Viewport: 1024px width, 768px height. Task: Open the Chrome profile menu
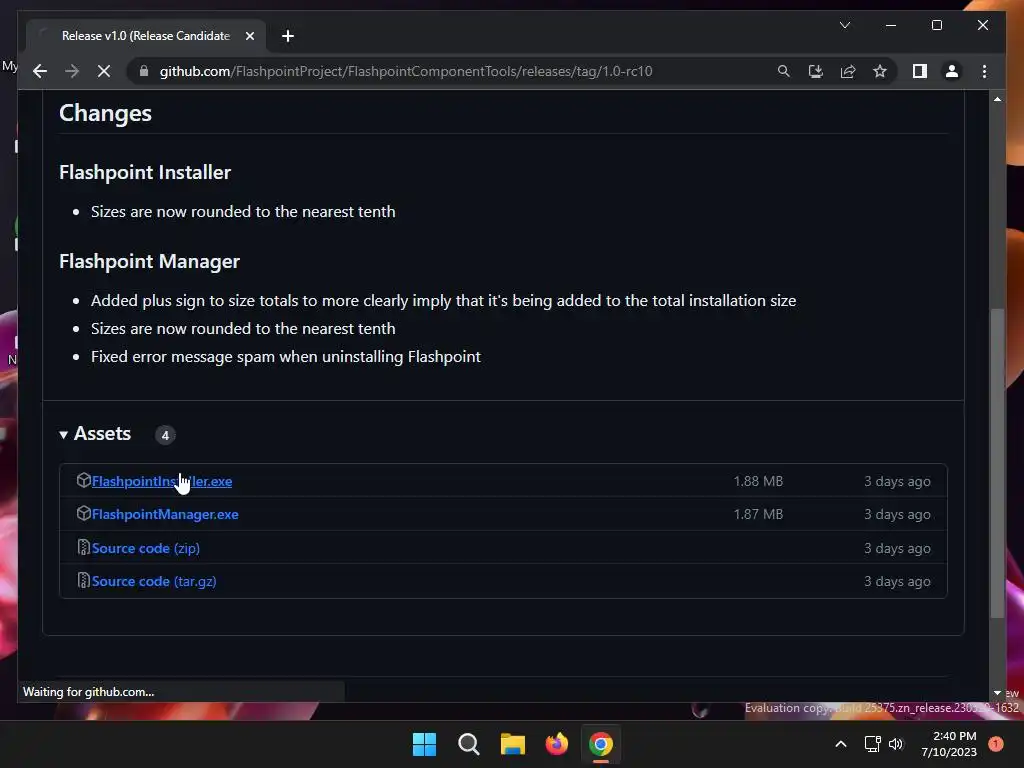952,71
